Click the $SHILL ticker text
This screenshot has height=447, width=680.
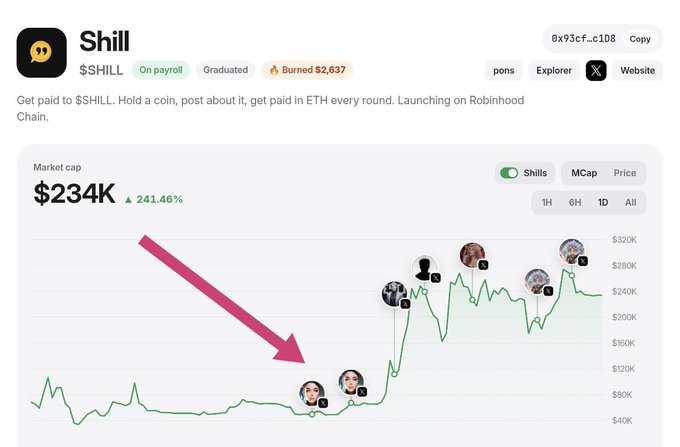[x=101, y=70]
